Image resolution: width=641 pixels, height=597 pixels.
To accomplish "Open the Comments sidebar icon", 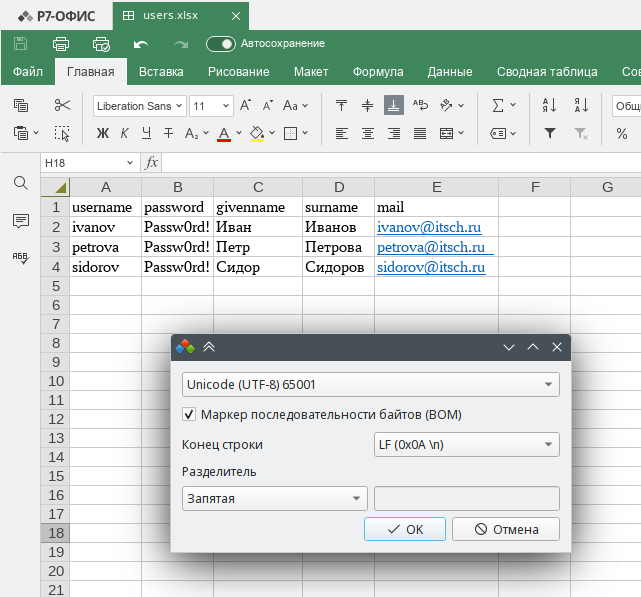I will (x=20, y=221).
